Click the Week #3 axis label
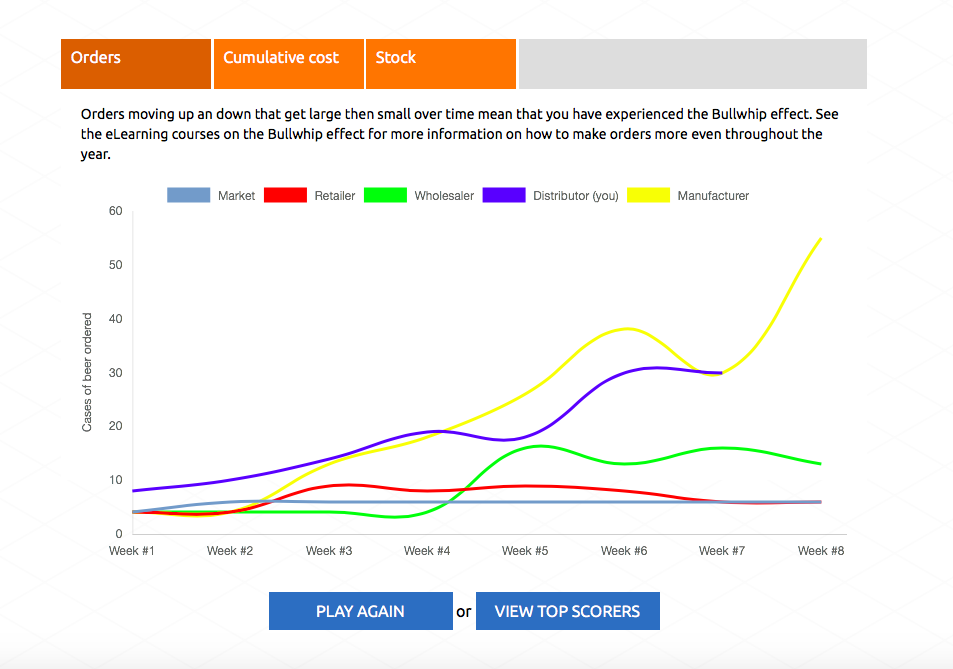This screenshot has width=953, height=669. pyautogui.click(x=329, y=551)
